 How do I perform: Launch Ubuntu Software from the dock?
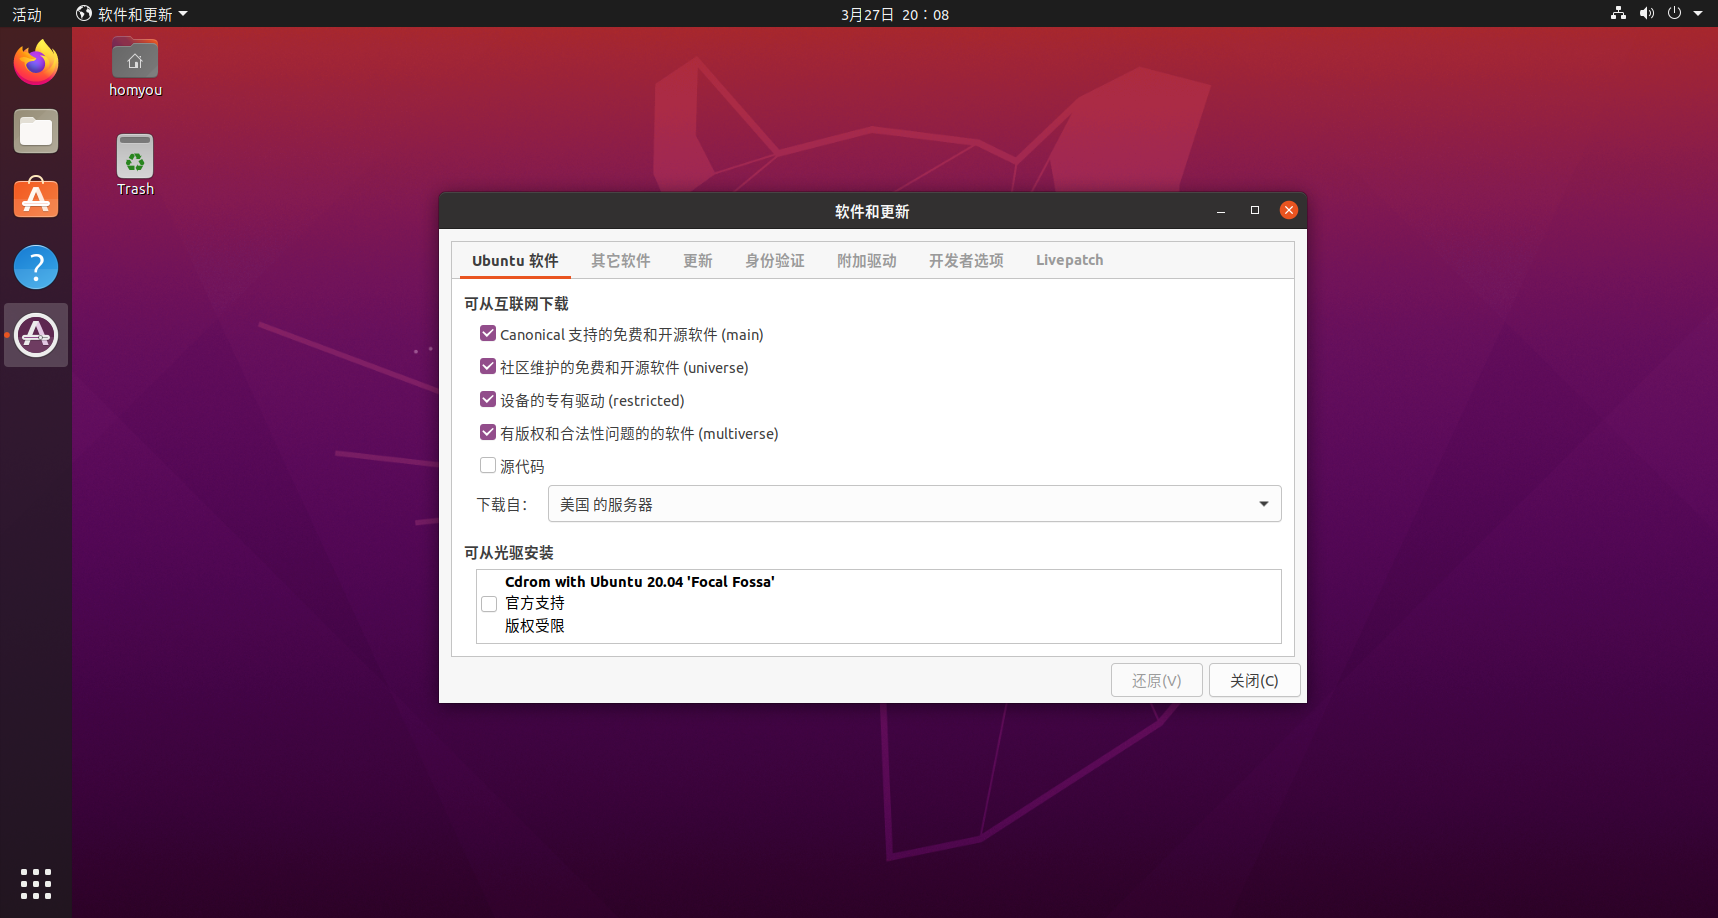(36, 198)
